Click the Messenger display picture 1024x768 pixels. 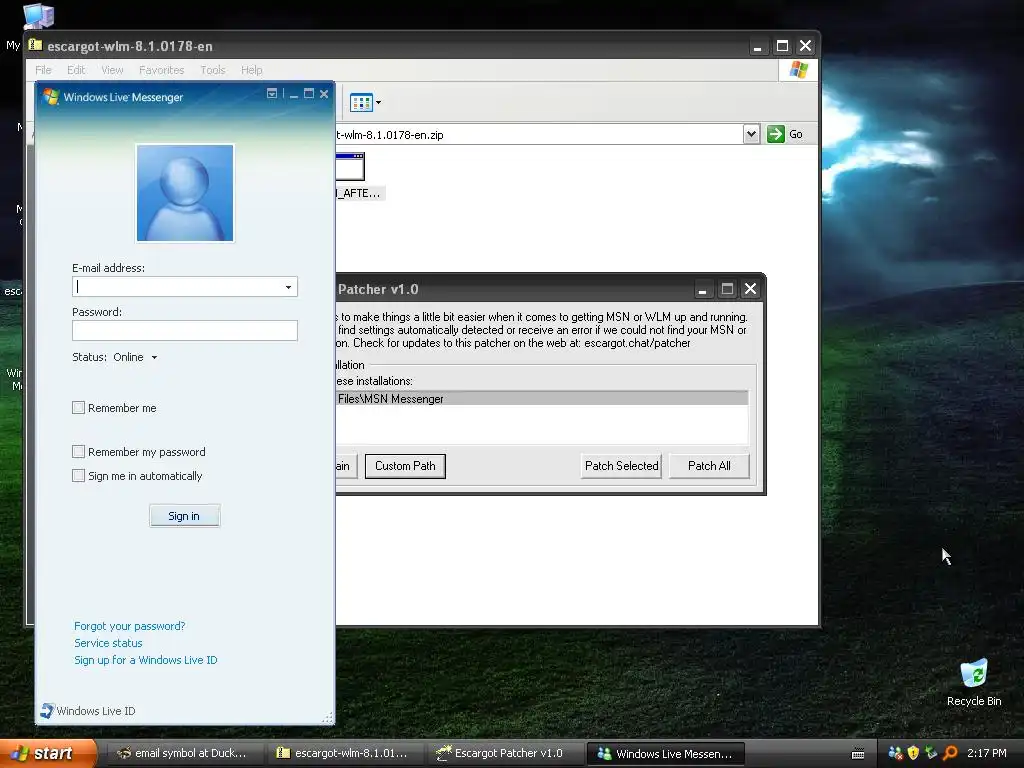[x=185, y=193]
